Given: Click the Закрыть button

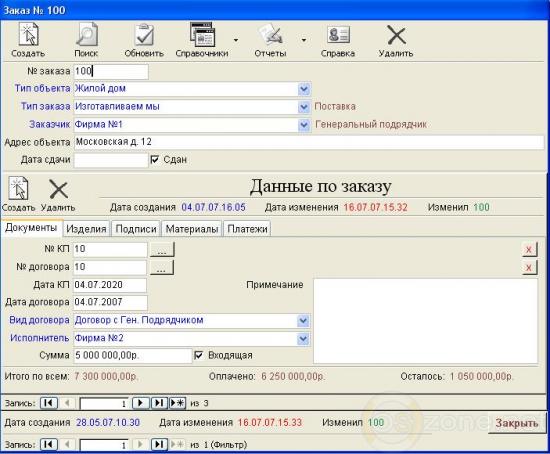Looking at the screenshot, I should (517, 423).
